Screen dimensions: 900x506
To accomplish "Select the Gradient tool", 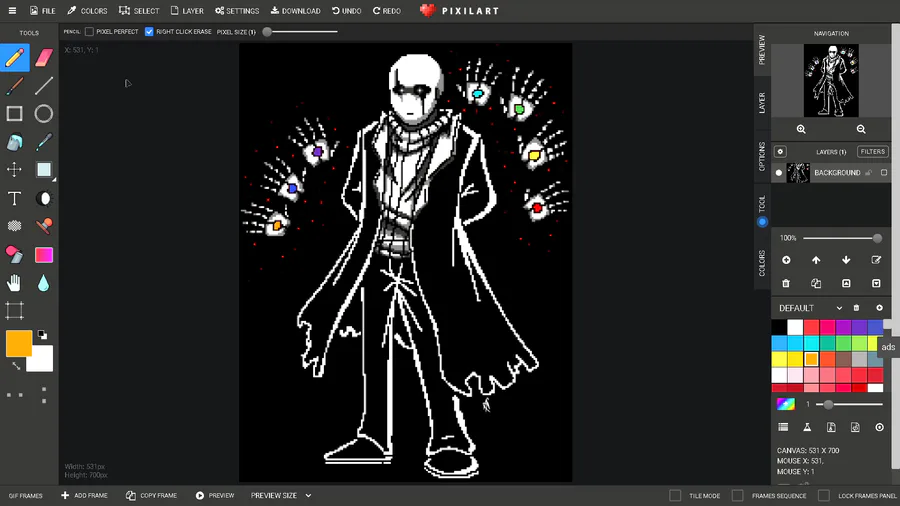I will tap(44, 254).
